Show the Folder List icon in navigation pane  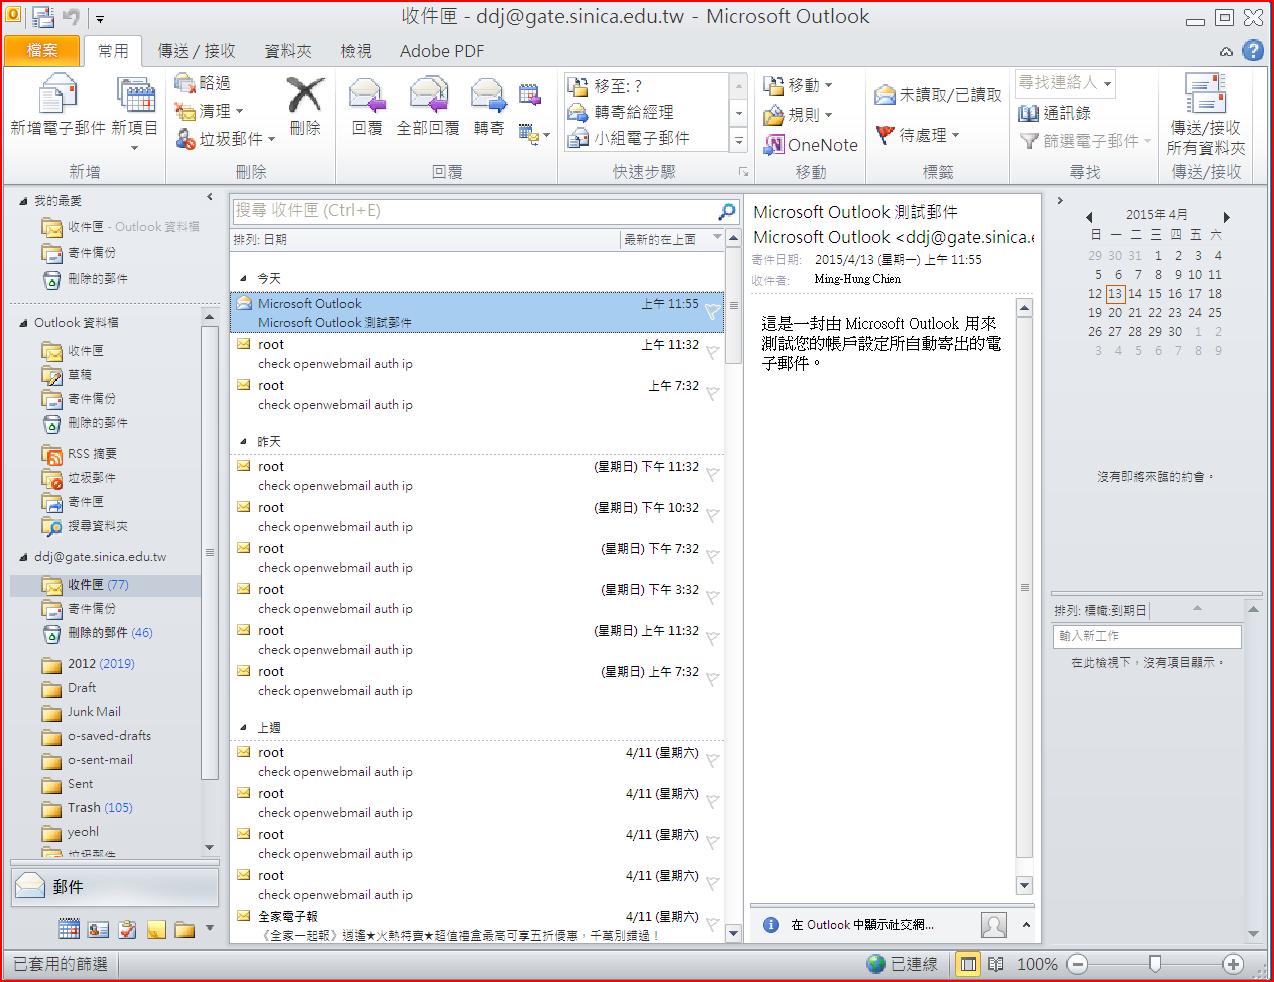[185, 930]
